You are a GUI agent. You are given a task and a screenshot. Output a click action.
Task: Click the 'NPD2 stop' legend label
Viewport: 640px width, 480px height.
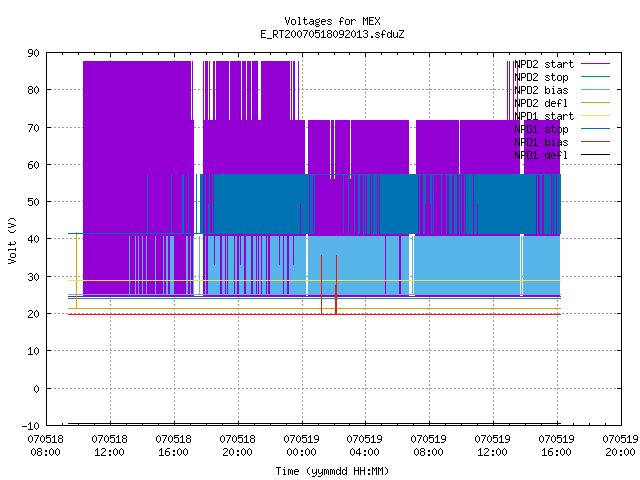[x=541, y=77]
